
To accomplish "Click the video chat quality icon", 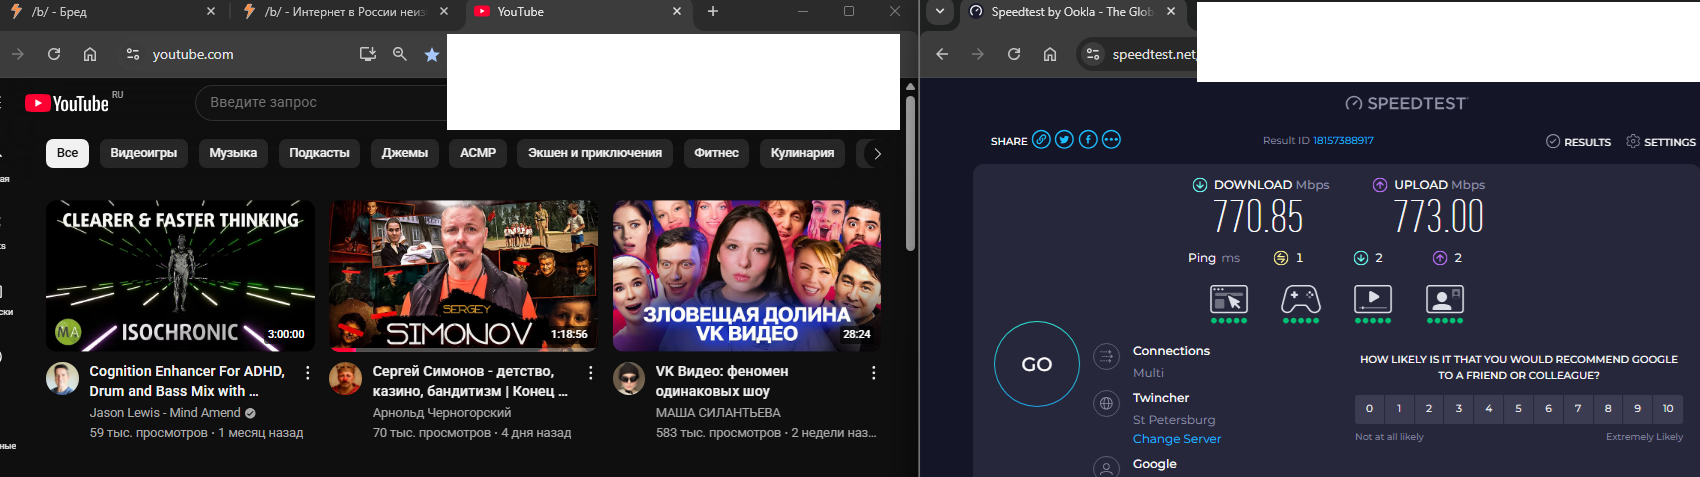I will 1444,299.
